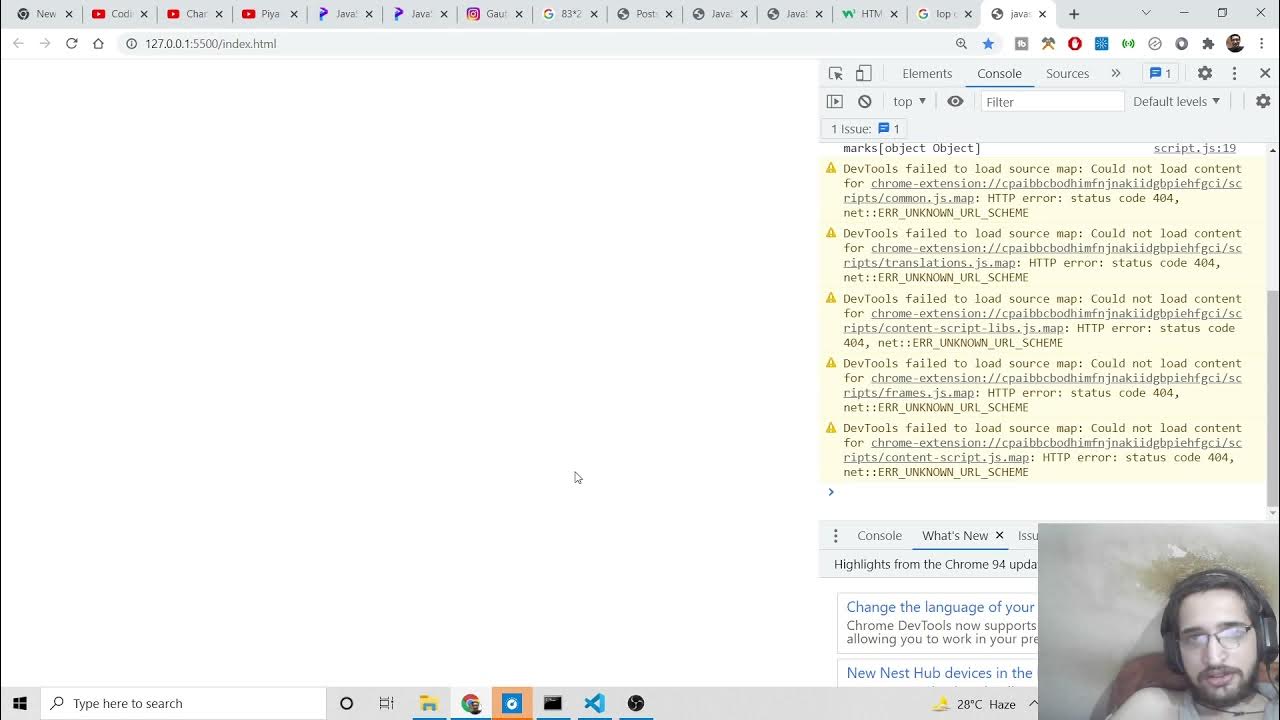
Task: Switch to the Sources tab
Action: coord(1067,73)
